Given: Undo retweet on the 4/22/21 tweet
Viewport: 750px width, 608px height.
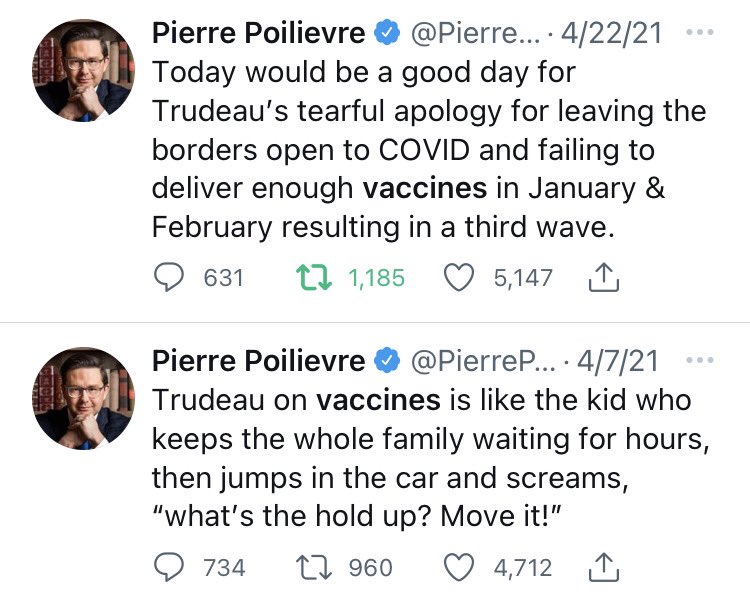Looking at the screenshot, I should (x=311, y=277).
